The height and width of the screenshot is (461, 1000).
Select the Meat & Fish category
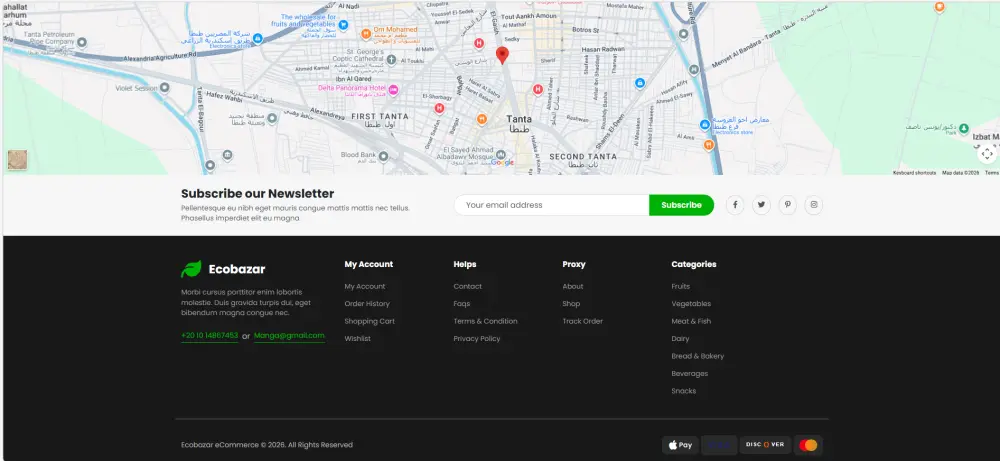point(691,321)
